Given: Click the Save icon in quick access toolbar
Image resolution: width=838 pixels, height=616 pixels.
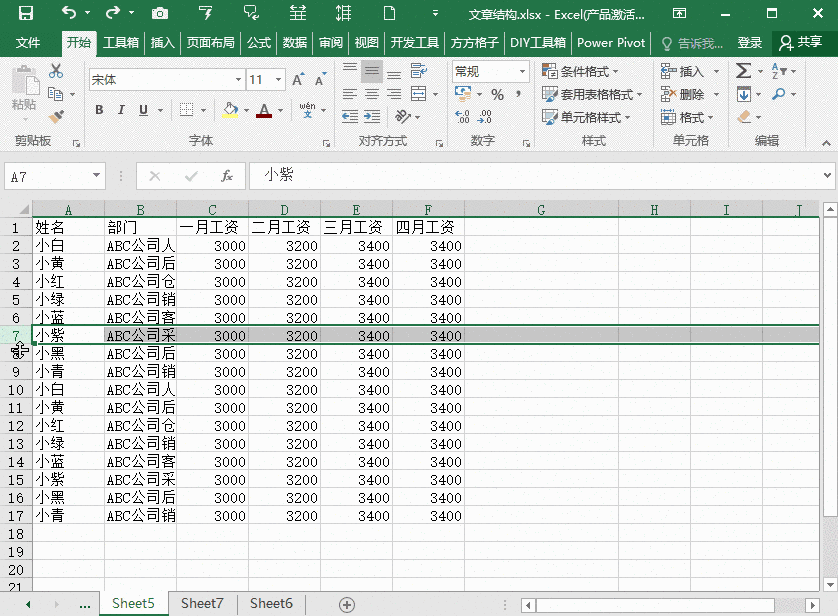Looking at the screenshot, I should [26, 13].
